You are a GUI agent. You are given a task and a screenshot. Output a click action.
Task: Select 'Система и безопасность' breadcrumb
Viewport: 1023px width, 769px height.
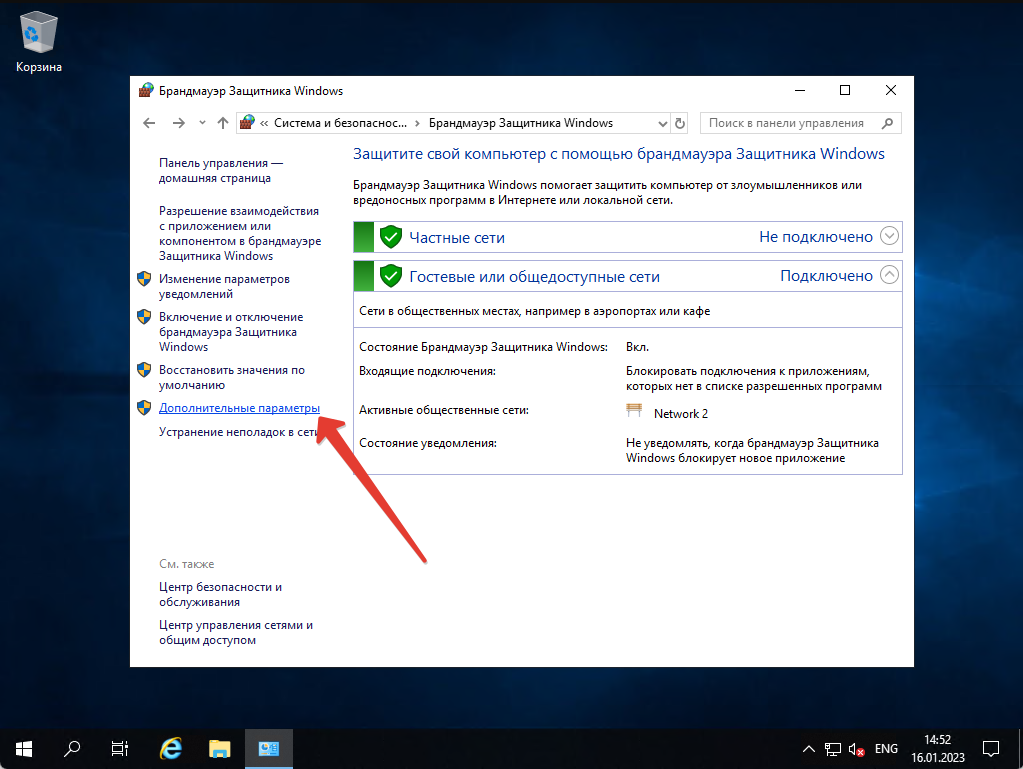pyautogui.click(x=340, y=123)
